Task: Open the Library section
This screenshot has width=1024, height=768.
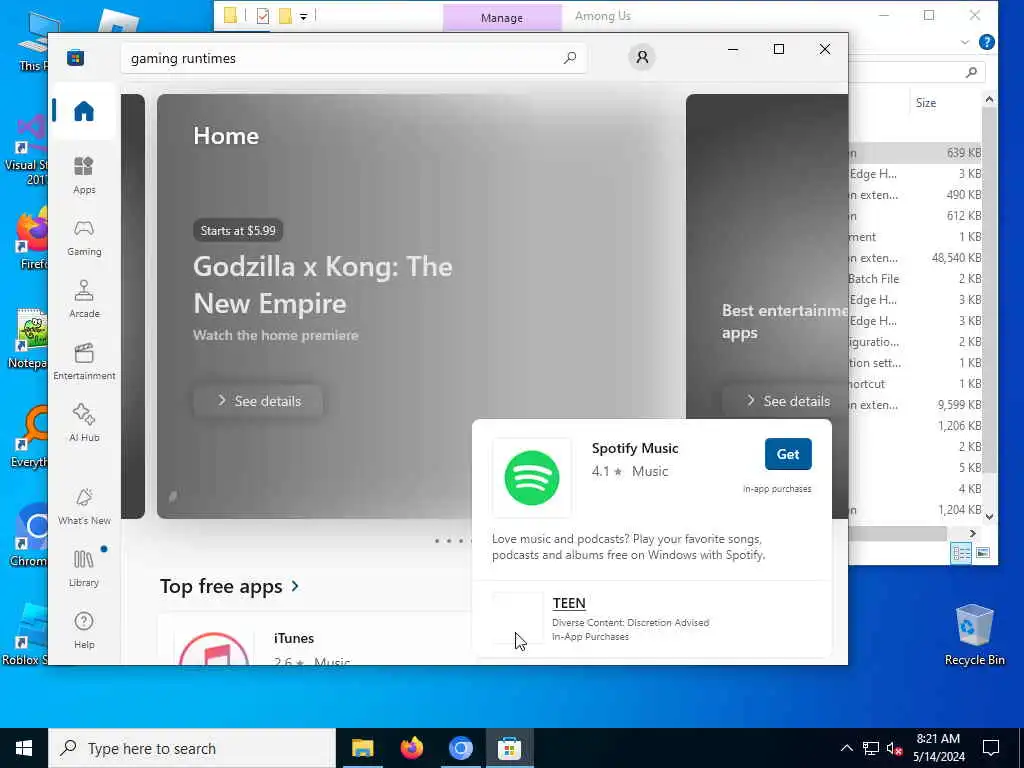Action: click(84, 569)
